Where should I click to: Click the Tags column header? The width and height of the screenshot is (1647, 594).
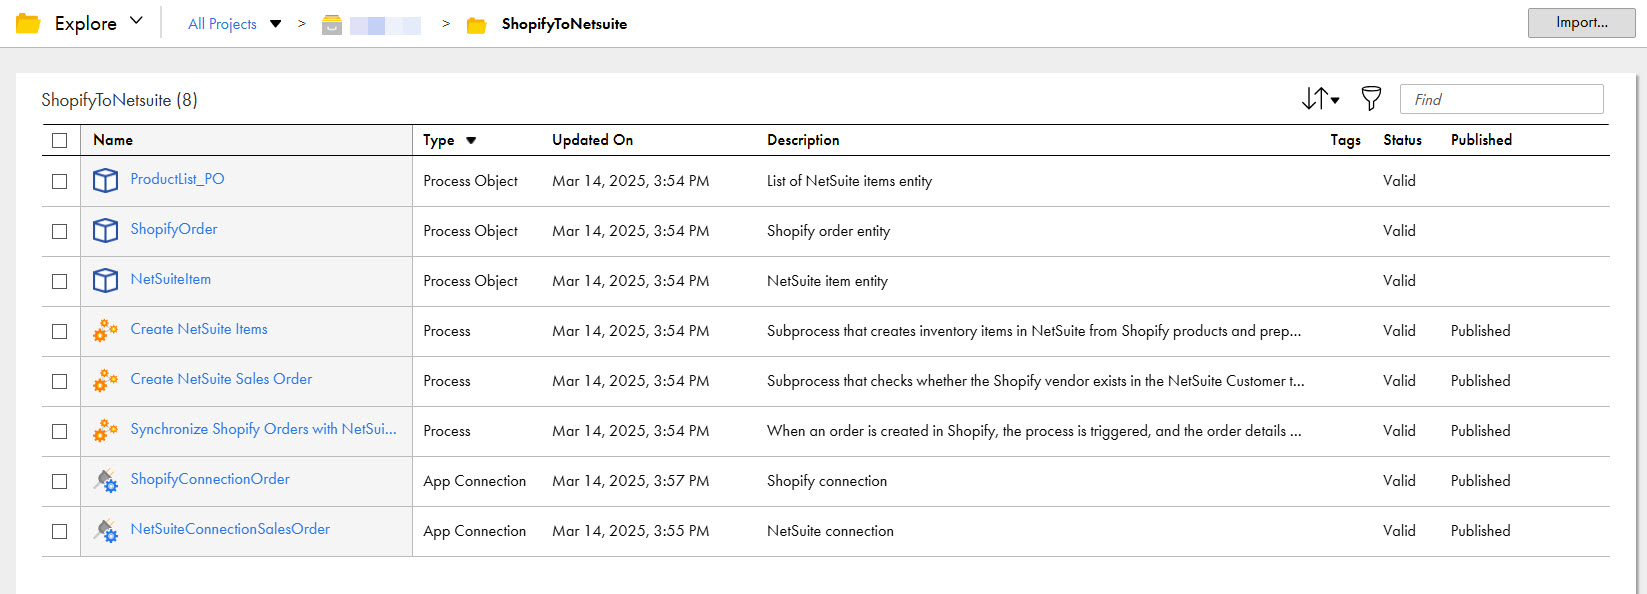pyautogui.click(x=1345, y=140)
